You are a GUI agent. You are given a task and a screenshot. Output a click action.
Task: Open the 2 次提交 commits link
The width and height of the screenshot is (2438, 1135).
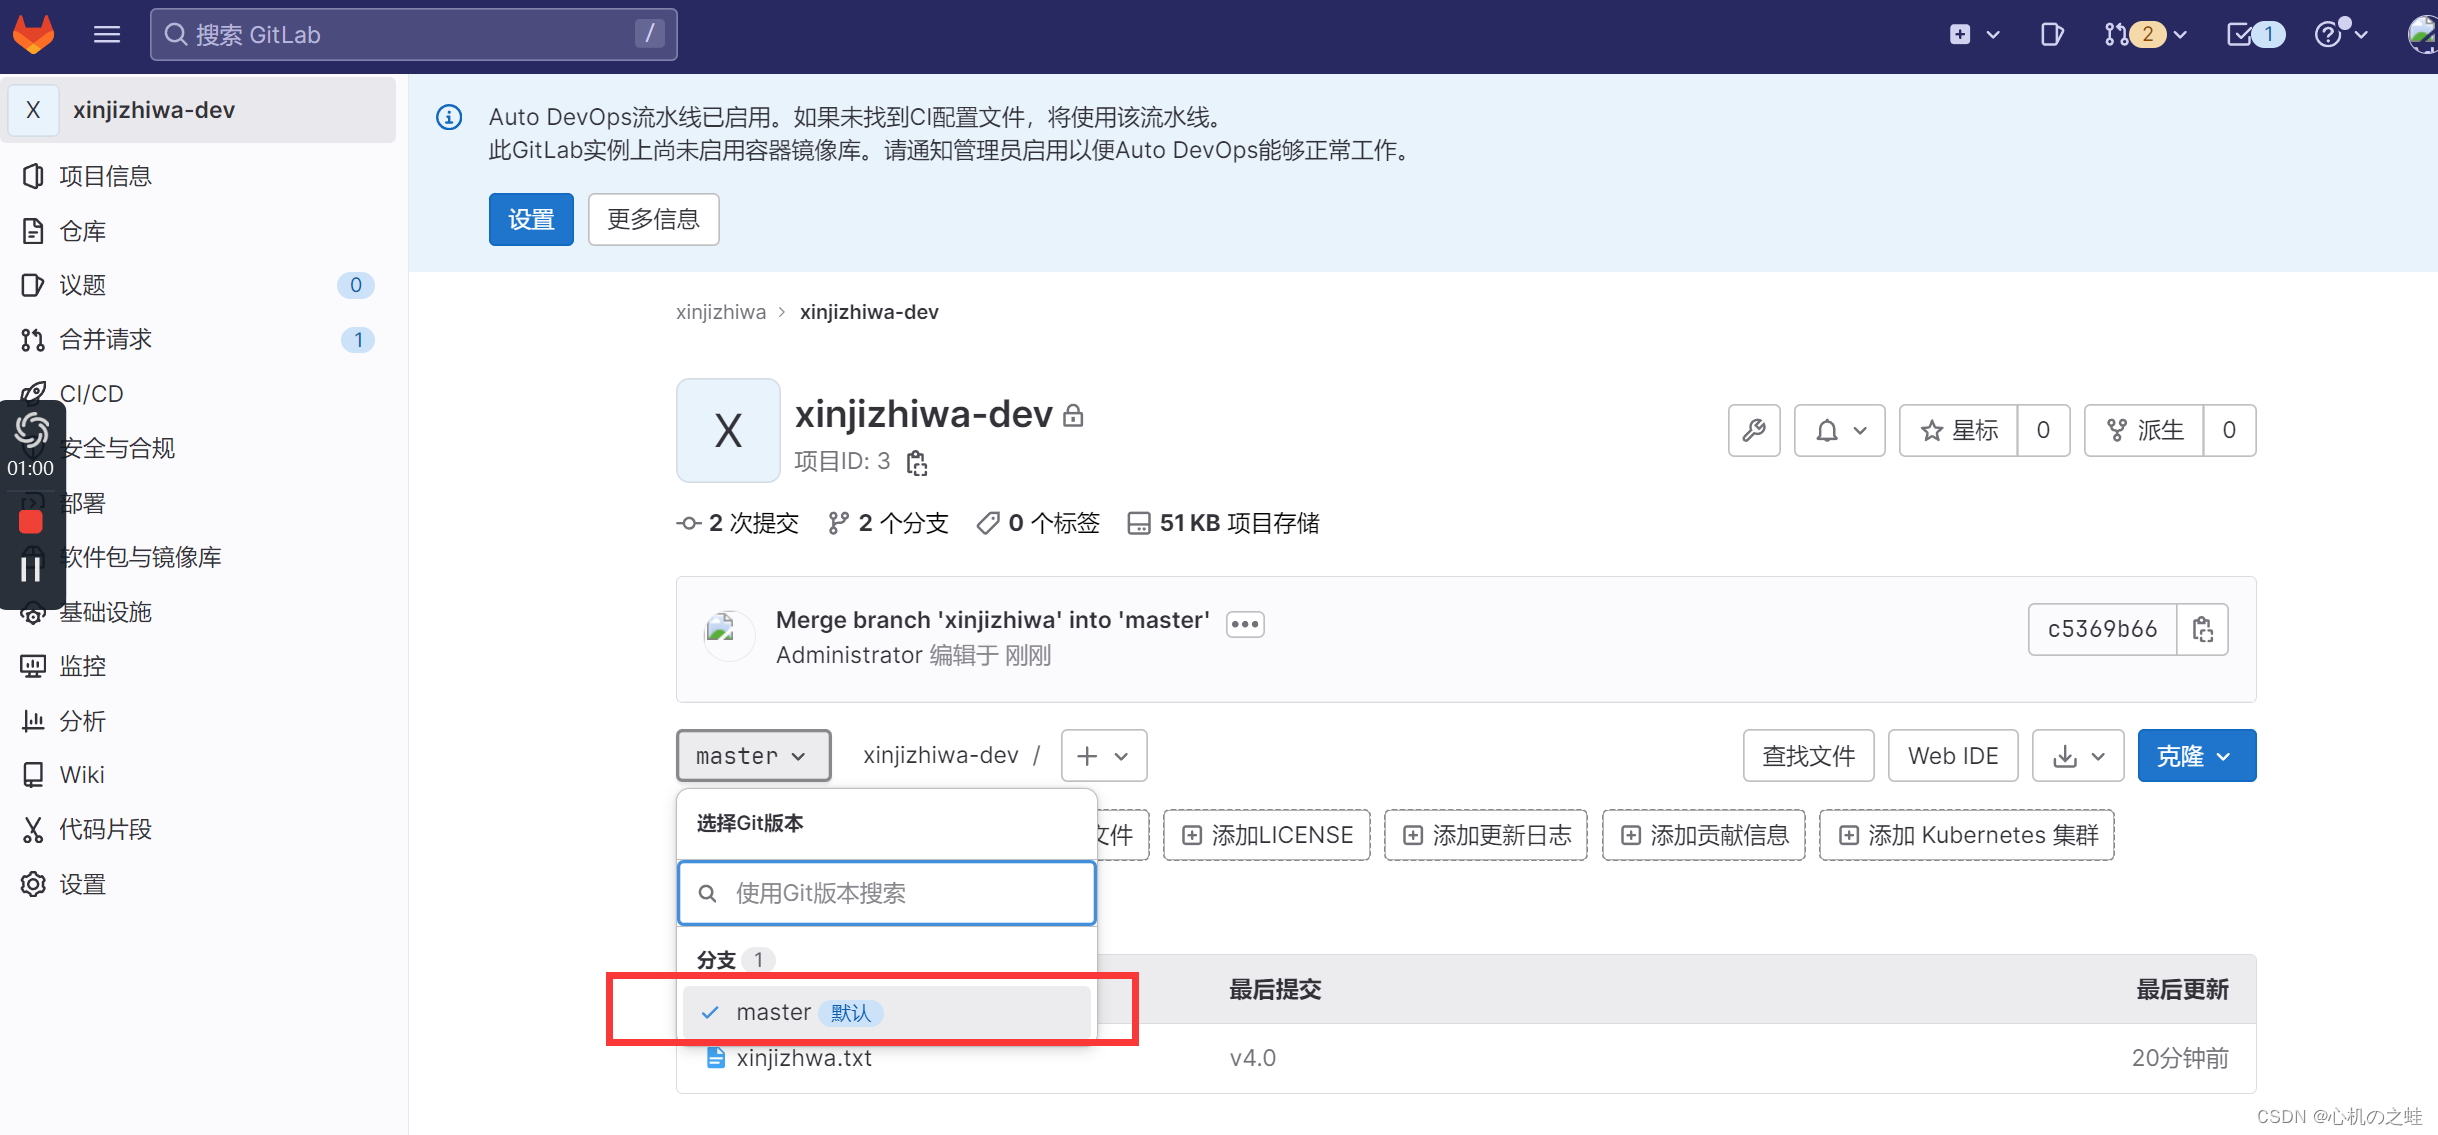tap(738, 523)
